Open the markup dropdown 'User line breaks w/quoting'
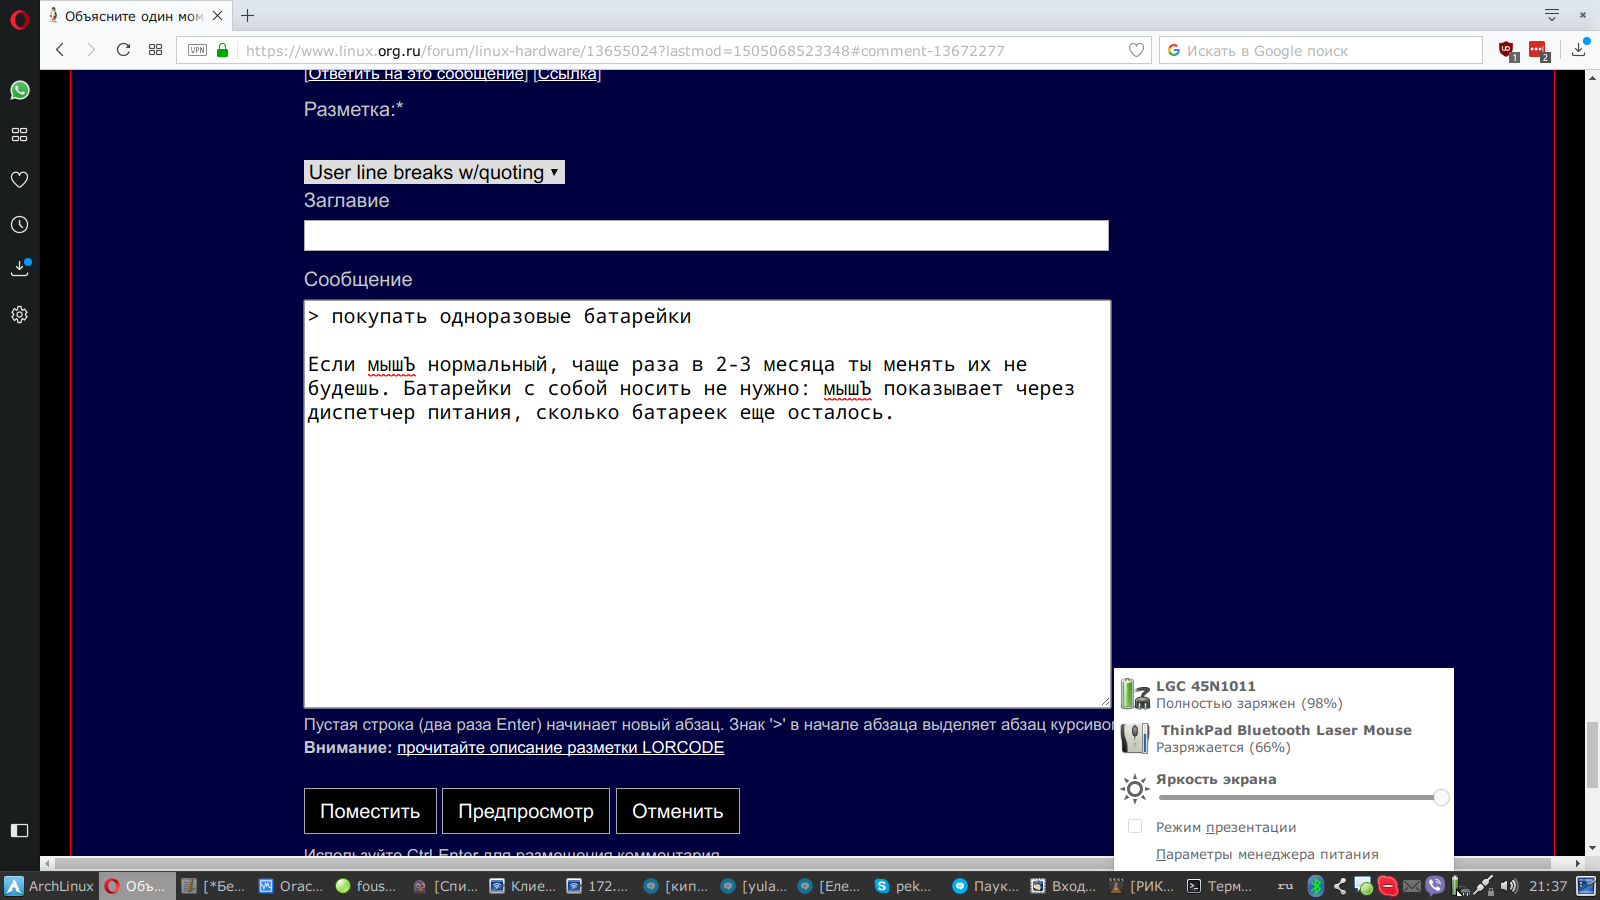 pos(434,172)
